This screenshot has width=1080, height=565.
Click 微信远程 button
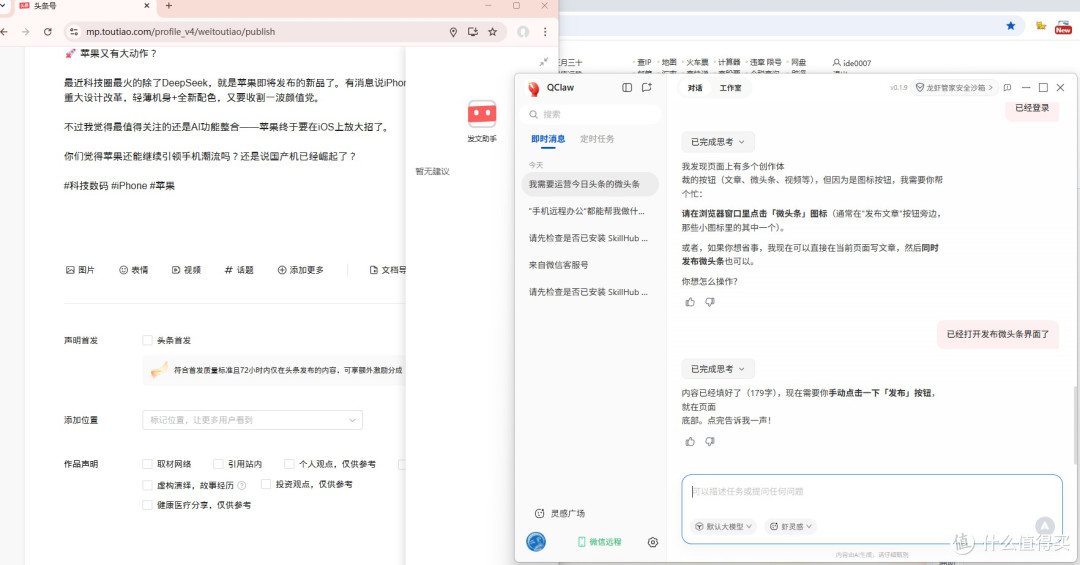[599, 542]
